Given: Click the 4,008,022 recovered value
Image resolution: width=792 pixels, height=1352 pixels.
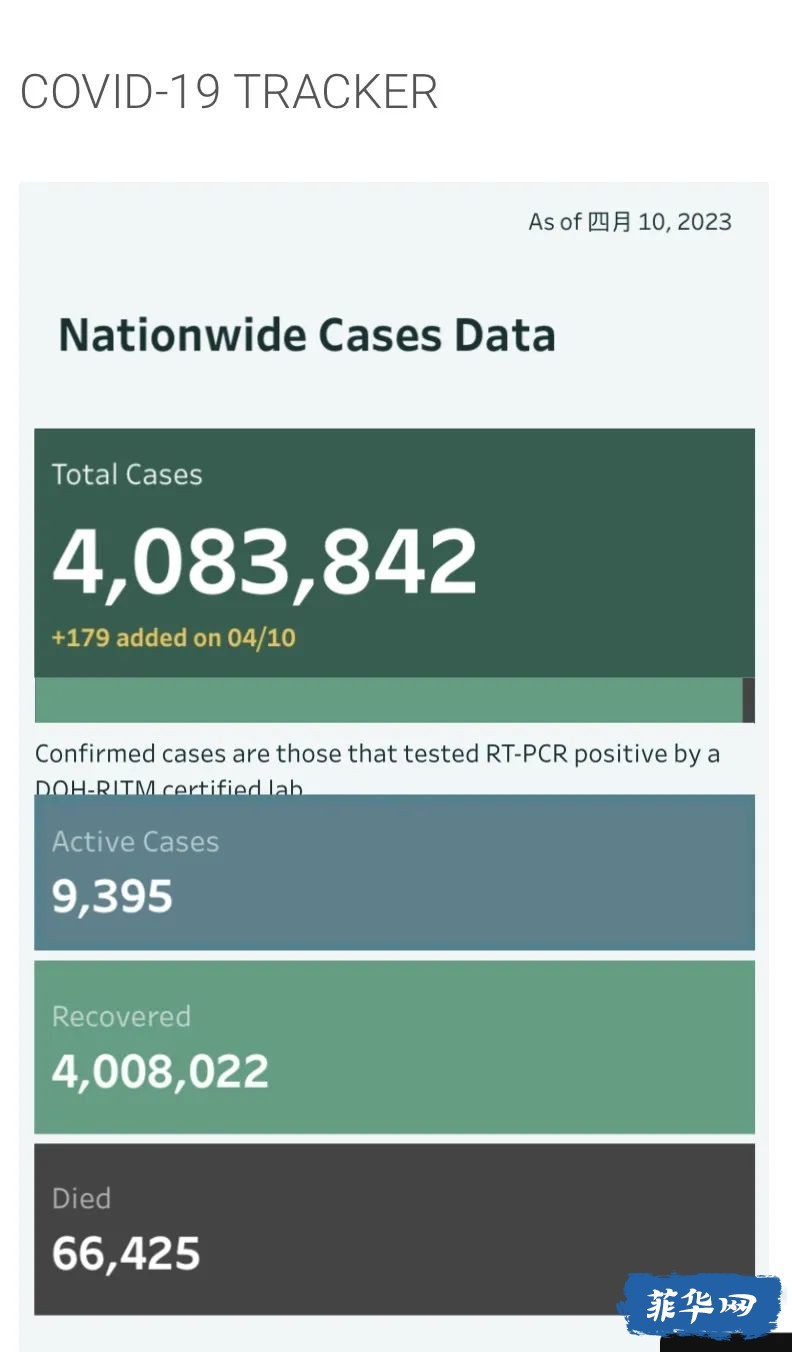Looking at the screenshot, I should (x=160, y=1072).
